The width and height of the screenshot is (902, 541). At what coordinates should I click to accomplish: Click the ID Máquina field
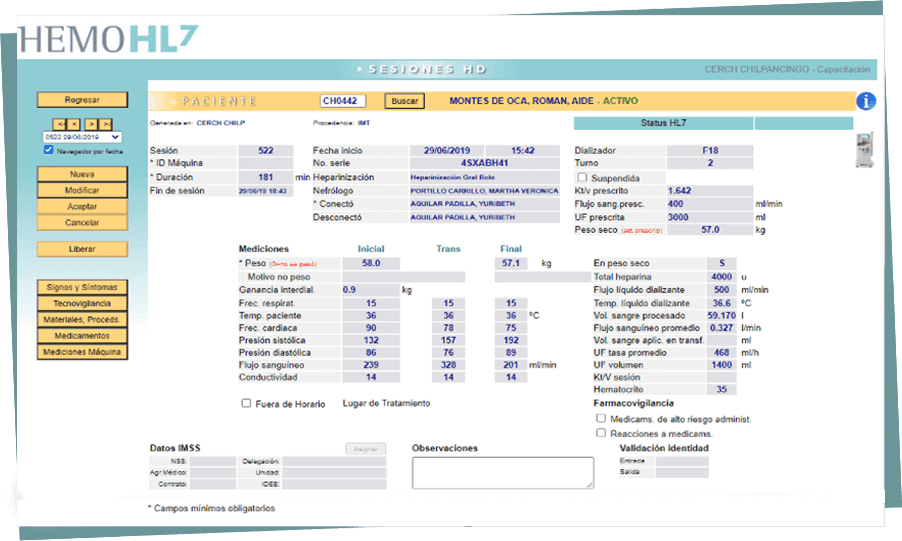tap(266, 163)
